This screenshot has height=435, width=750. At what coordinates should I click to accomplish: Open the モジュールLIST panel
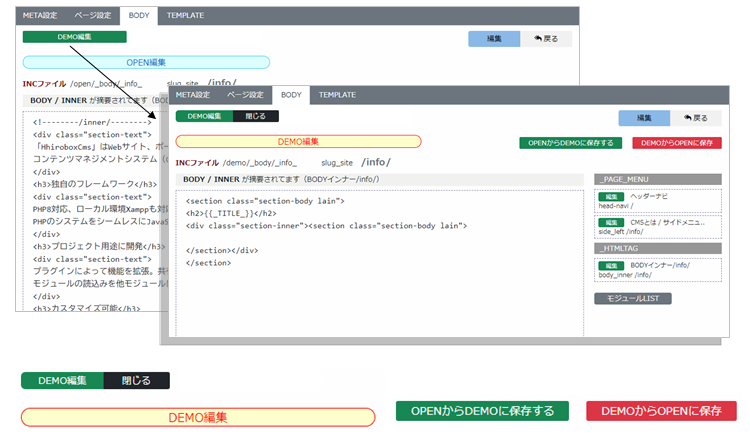click(x=633, y=298)
